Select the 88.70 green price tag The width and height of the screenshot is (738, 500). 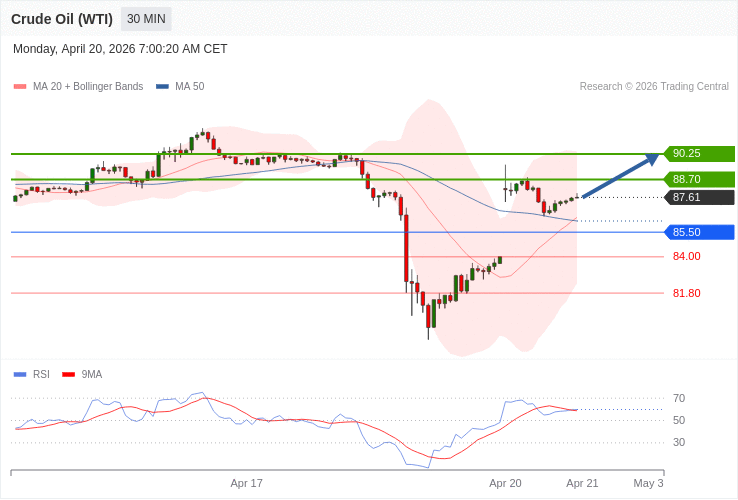pos(699,179)
